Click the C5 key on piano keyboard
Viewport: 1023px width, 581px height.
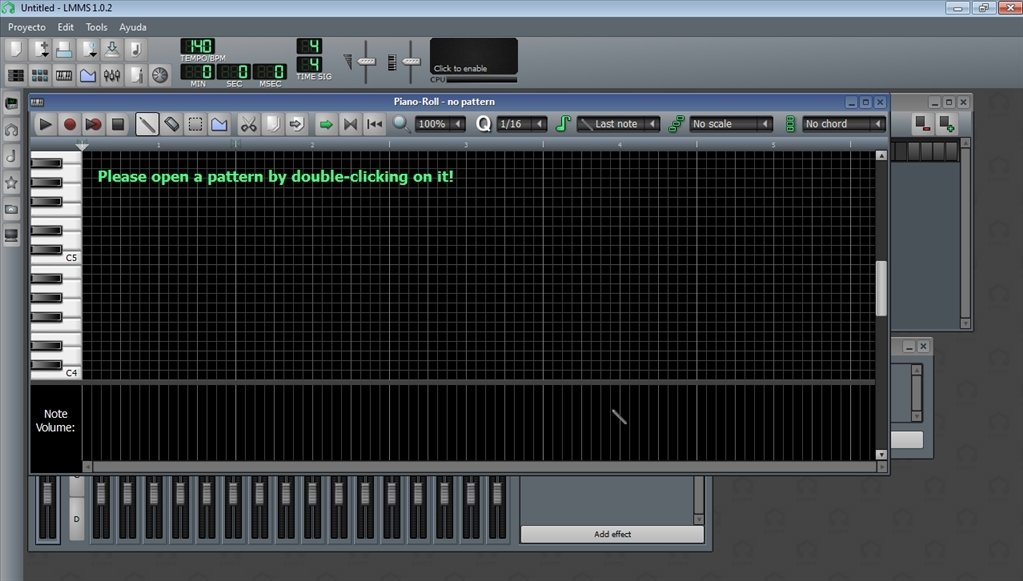[x=56, y=258]
